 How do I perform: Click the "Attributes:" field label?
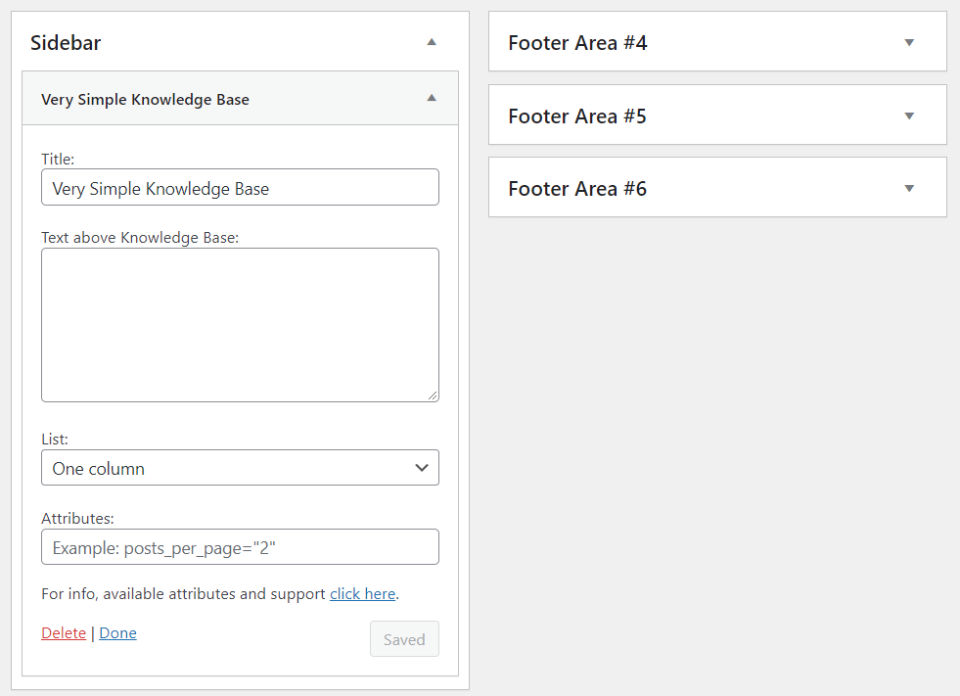pyautogui.click(x=78, y=518)
